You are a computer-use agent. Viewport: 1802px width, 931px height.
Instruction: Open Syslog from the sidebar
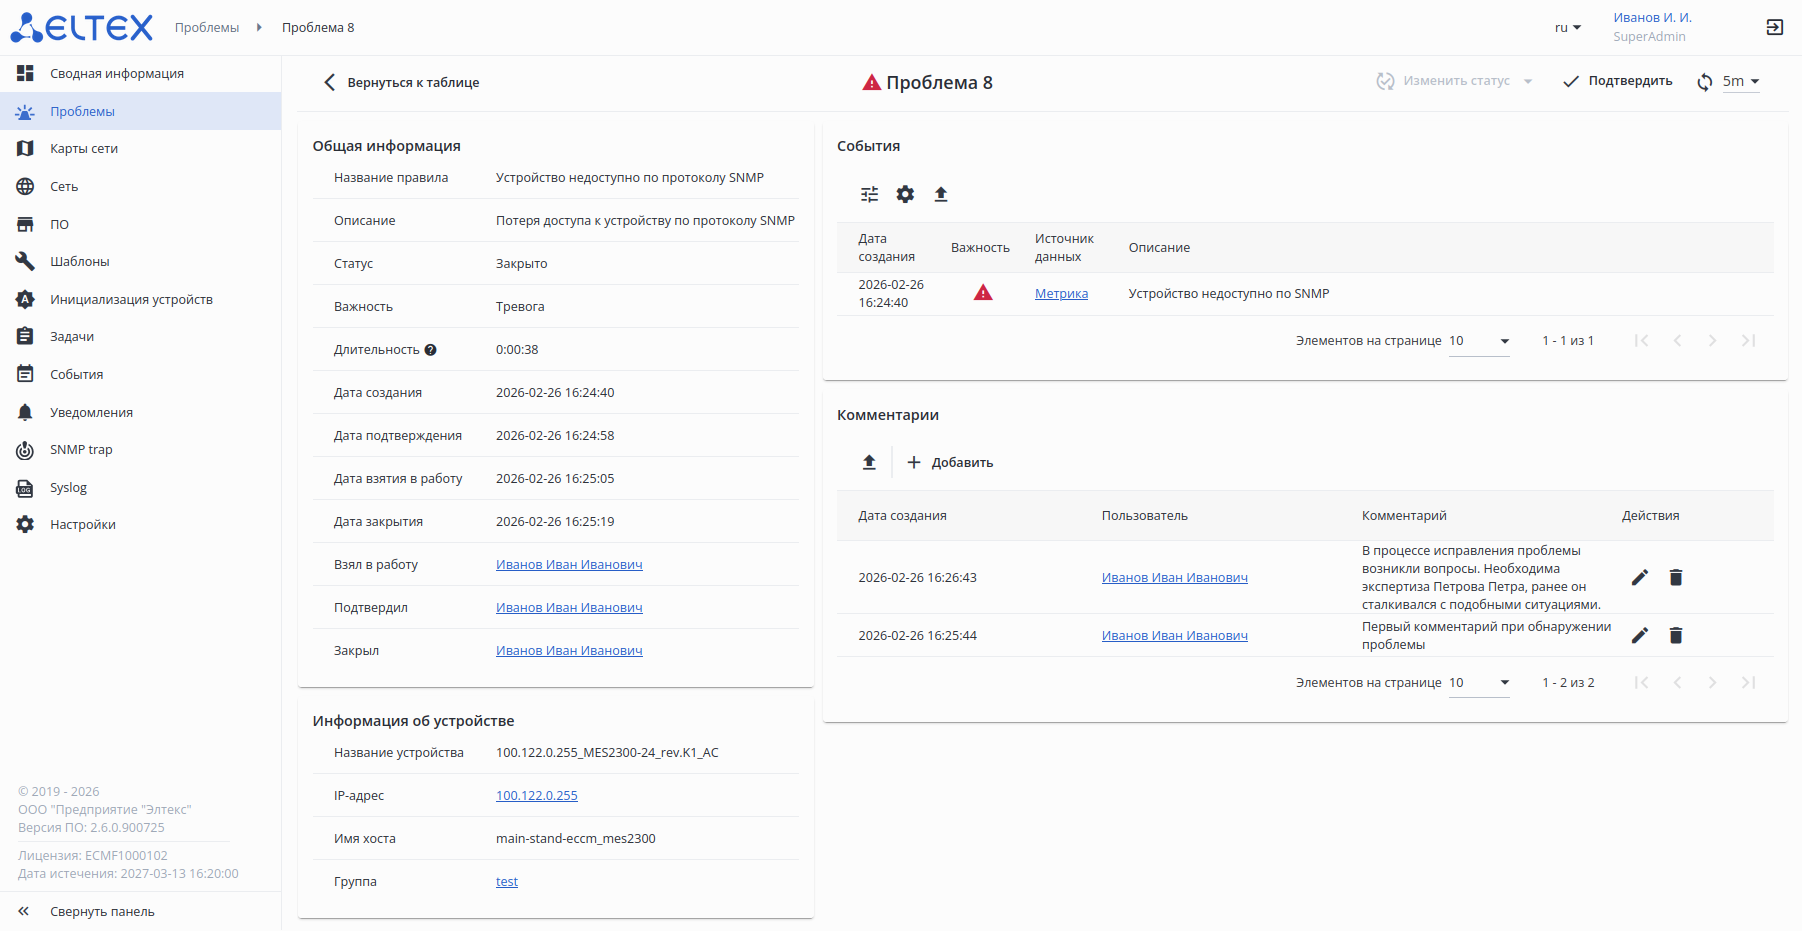click(68, 488)
